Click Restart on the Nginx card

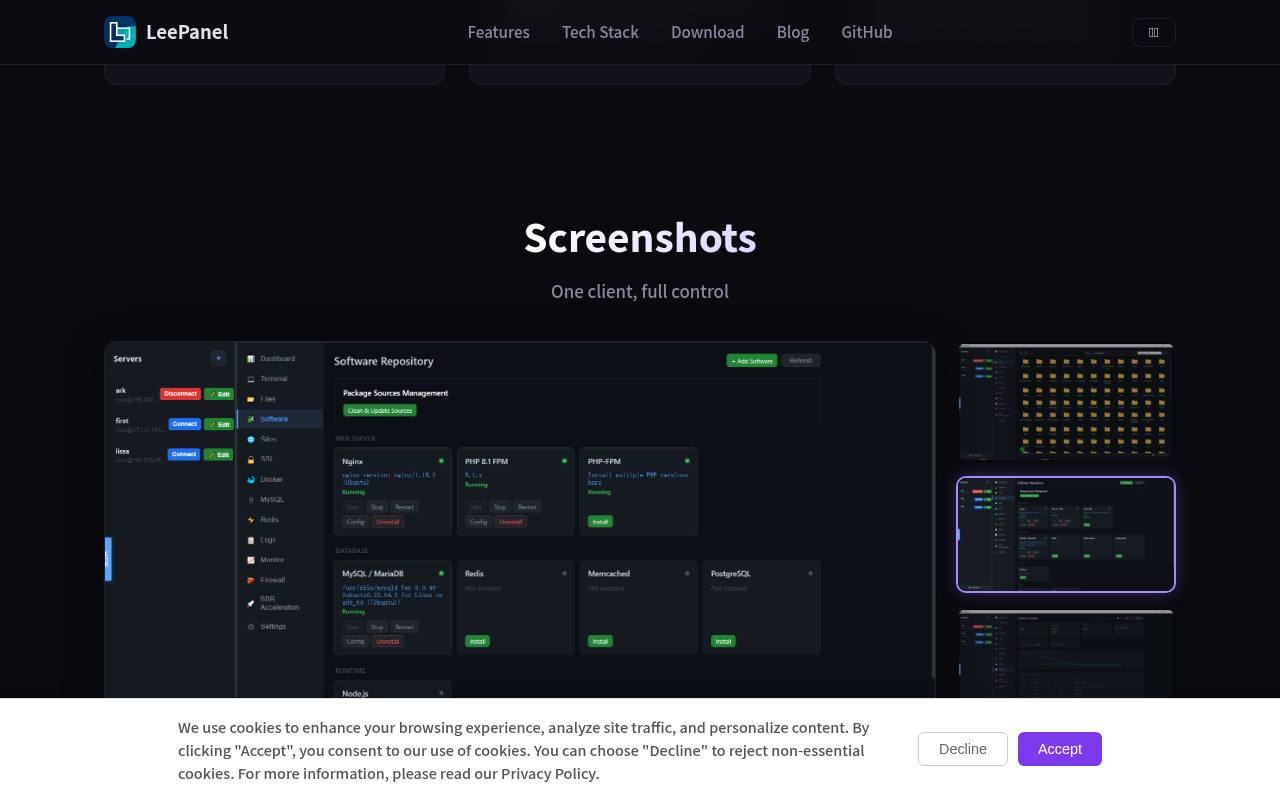[x=404, y=507]
